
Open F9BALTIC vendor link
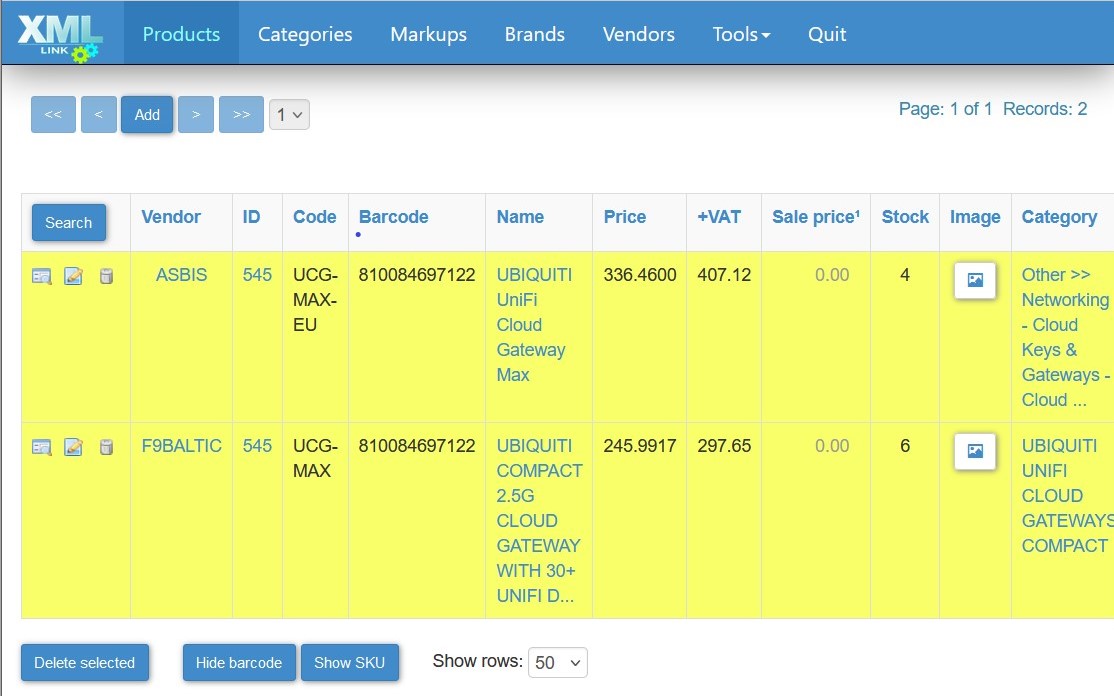pyautogui.click(x=181, y=446)
